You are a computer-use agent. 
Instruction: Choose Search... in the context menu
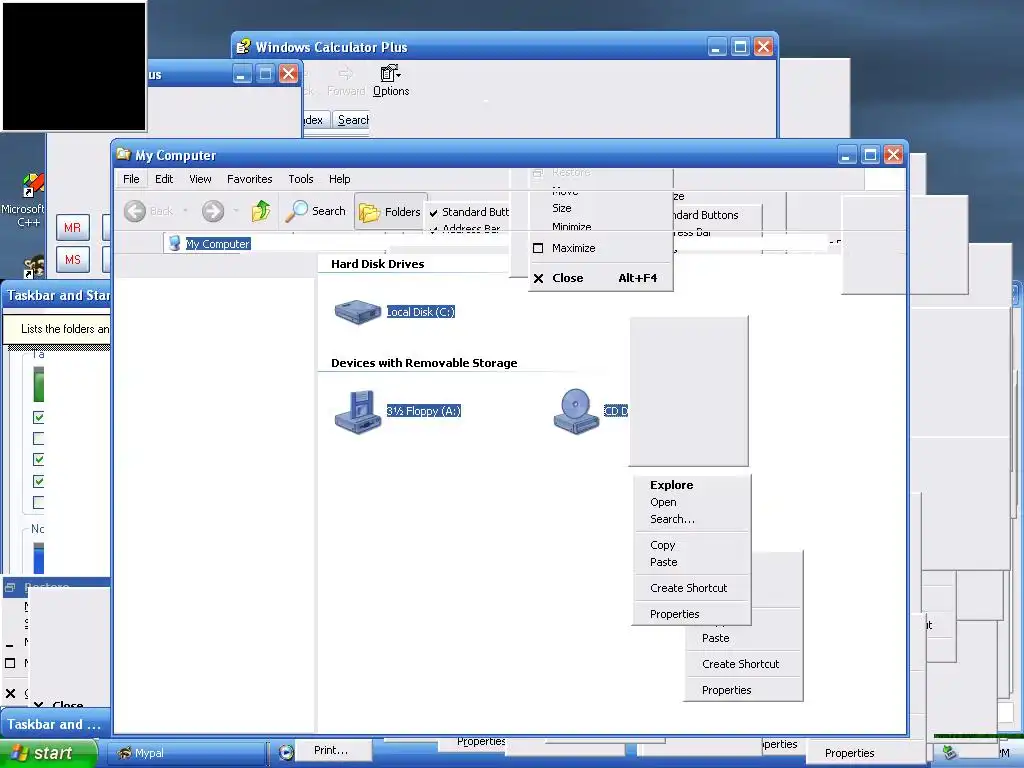click(692, 519)
